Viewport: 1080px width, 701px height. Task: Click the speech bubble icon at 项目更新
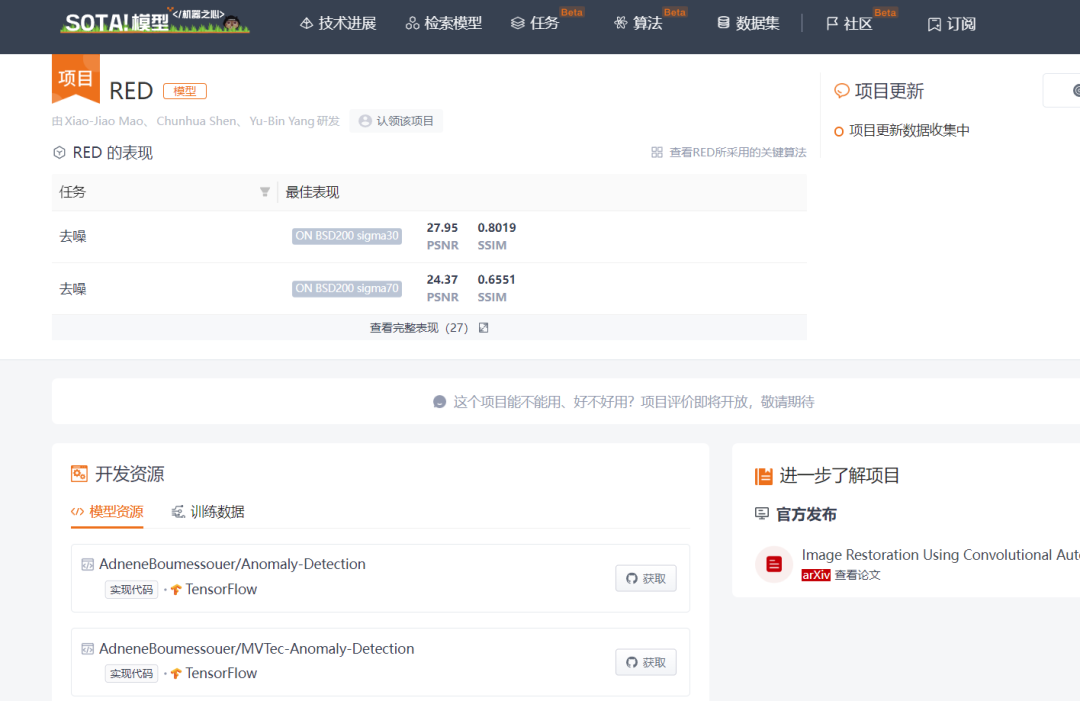pos(842,91)
